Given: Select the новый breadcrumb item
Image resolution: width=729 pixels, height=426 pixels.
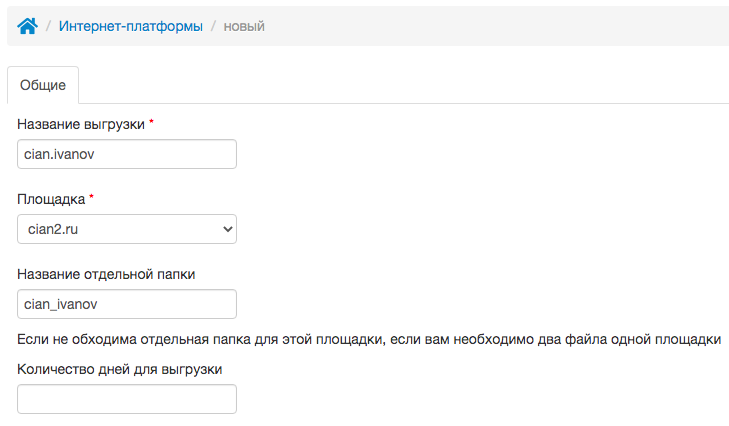Looking at the screenshot, I should (x=244, y=26).
